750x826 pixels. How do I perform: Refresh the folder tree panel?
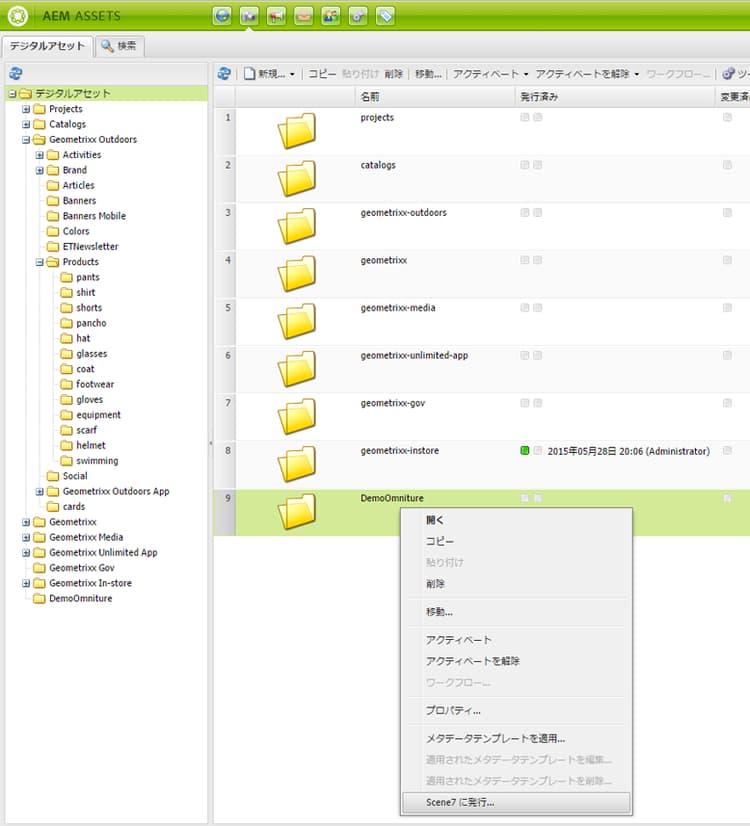tap(16, 73)
